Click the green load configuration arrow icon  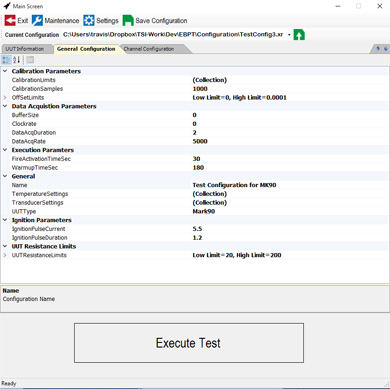click(x=299, y=35)
